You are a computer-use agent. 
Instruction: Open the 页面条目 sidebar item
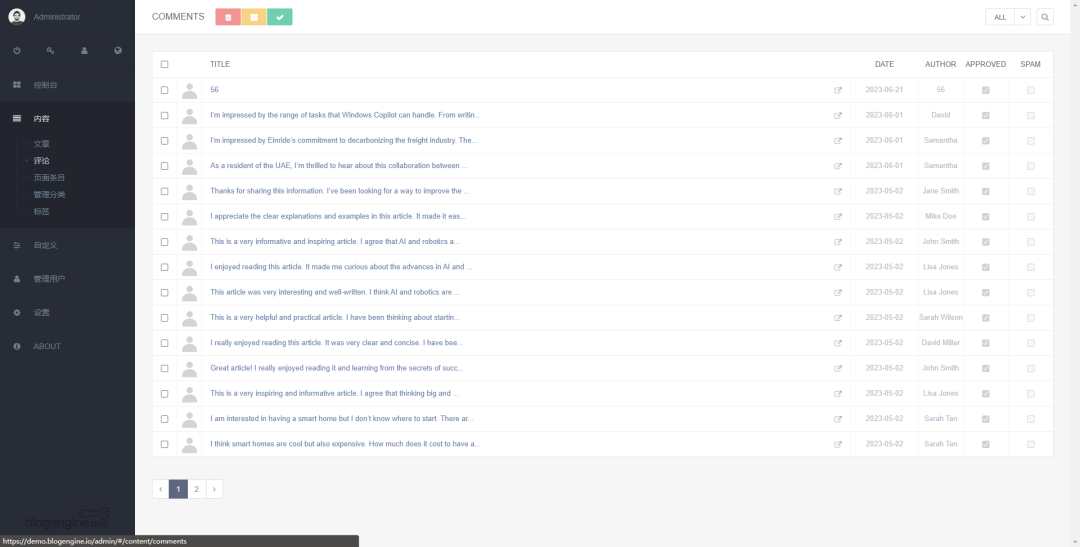pos(49,178)
